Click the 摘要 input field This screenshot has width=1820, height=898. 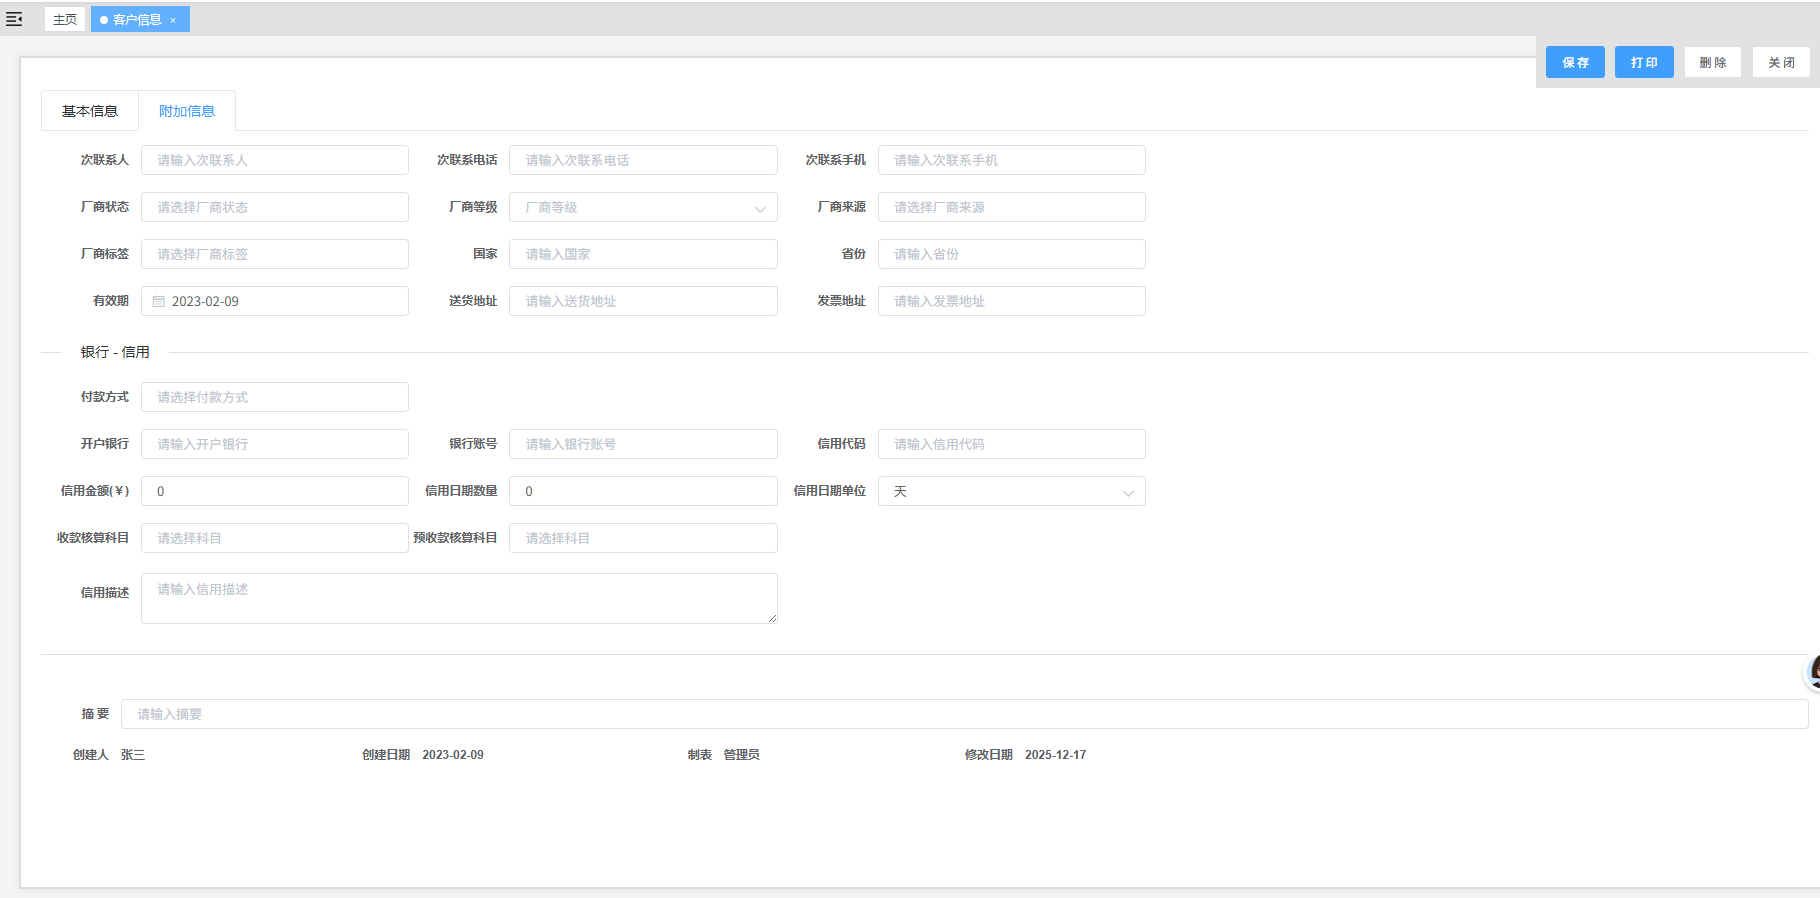coord(964,714)
